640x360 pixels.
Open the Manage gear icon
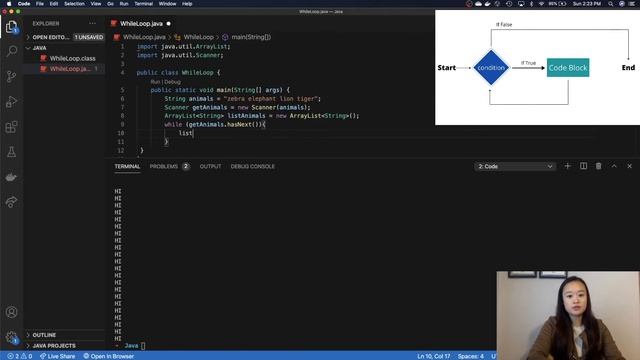pyautogui.click(x=11, y=337)
